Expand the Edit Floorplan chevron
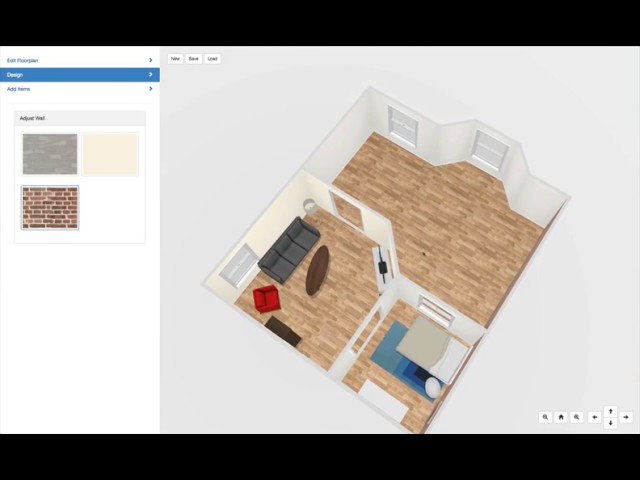Viewport: 640px width, 480px height. tap(151, 60)
